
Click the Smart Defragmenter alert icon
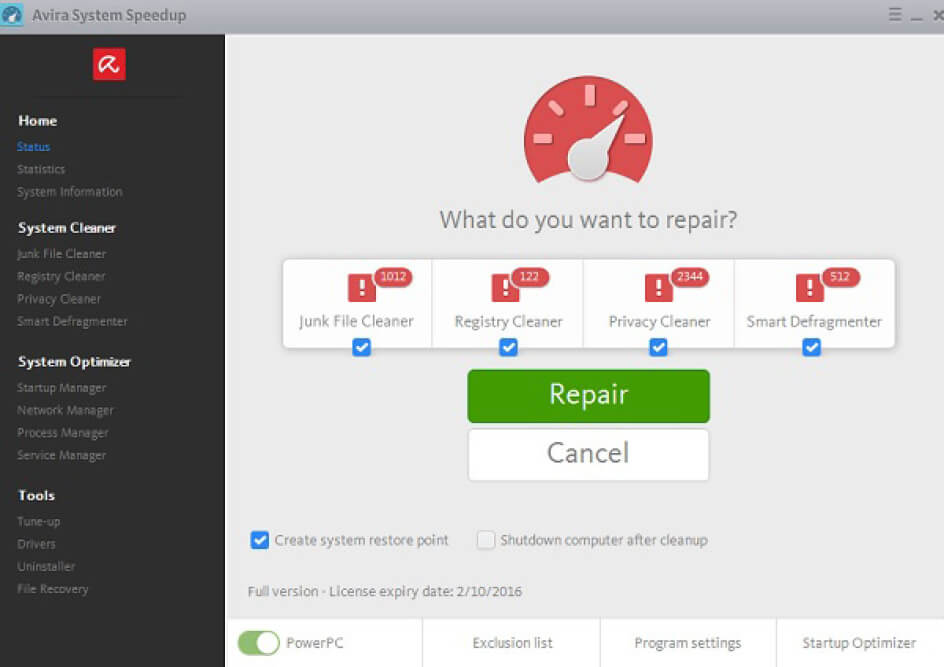point(810,288)
